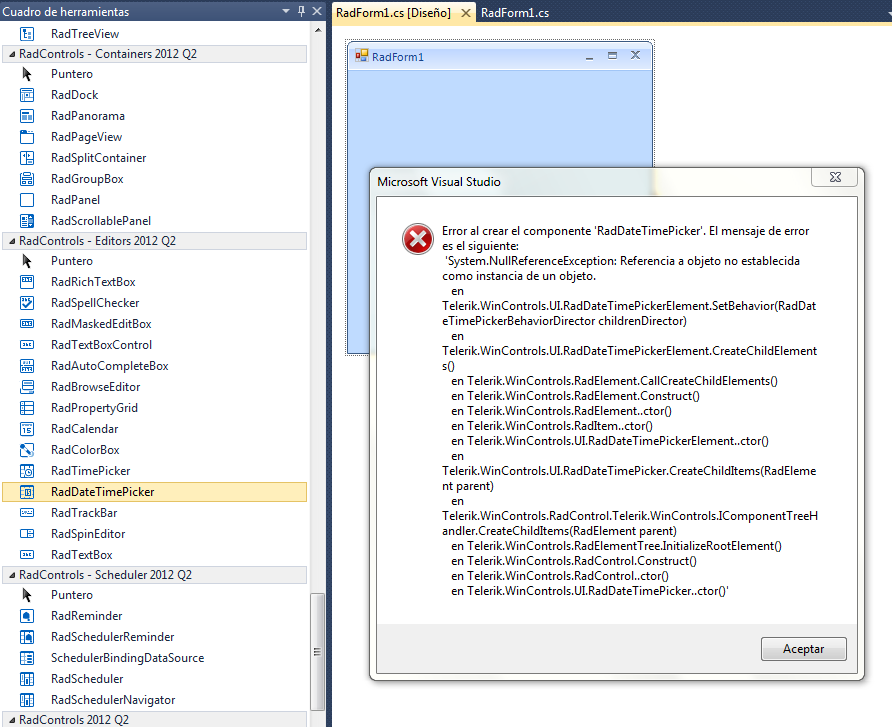Close the Microsoft Visual Studio error dialog
The height and width of the screenshot is (727, 892).
[x=835, y=177]
